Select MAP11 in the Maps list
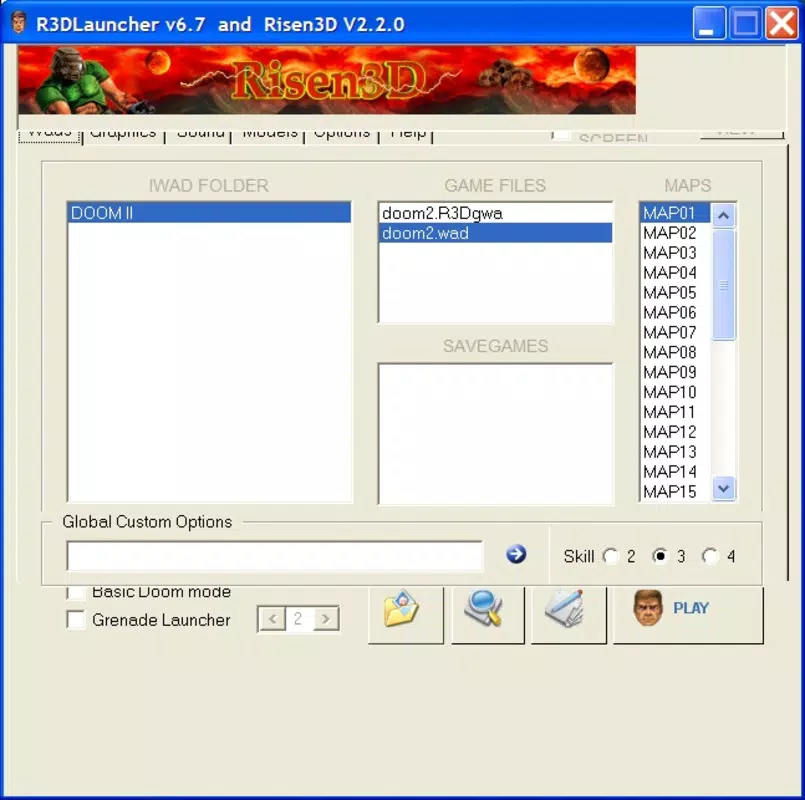 (x=675, y=412)
